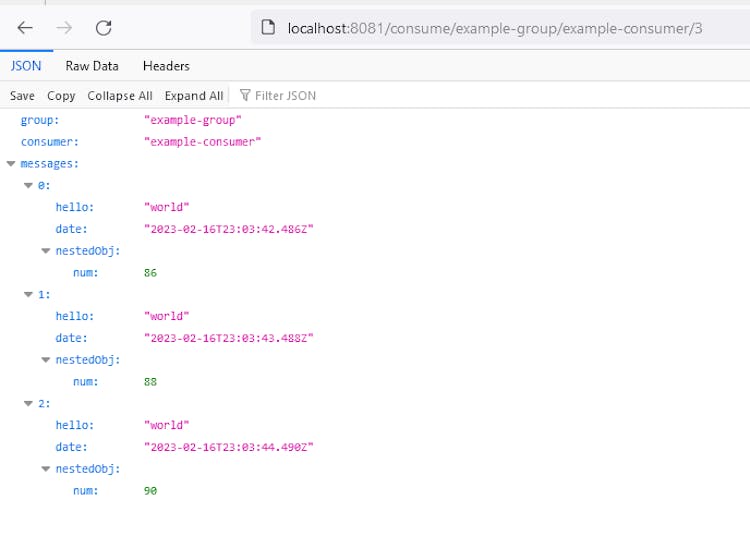Collapse message item 0
This screenshot has width=750, height=560.
click(28, 186)
